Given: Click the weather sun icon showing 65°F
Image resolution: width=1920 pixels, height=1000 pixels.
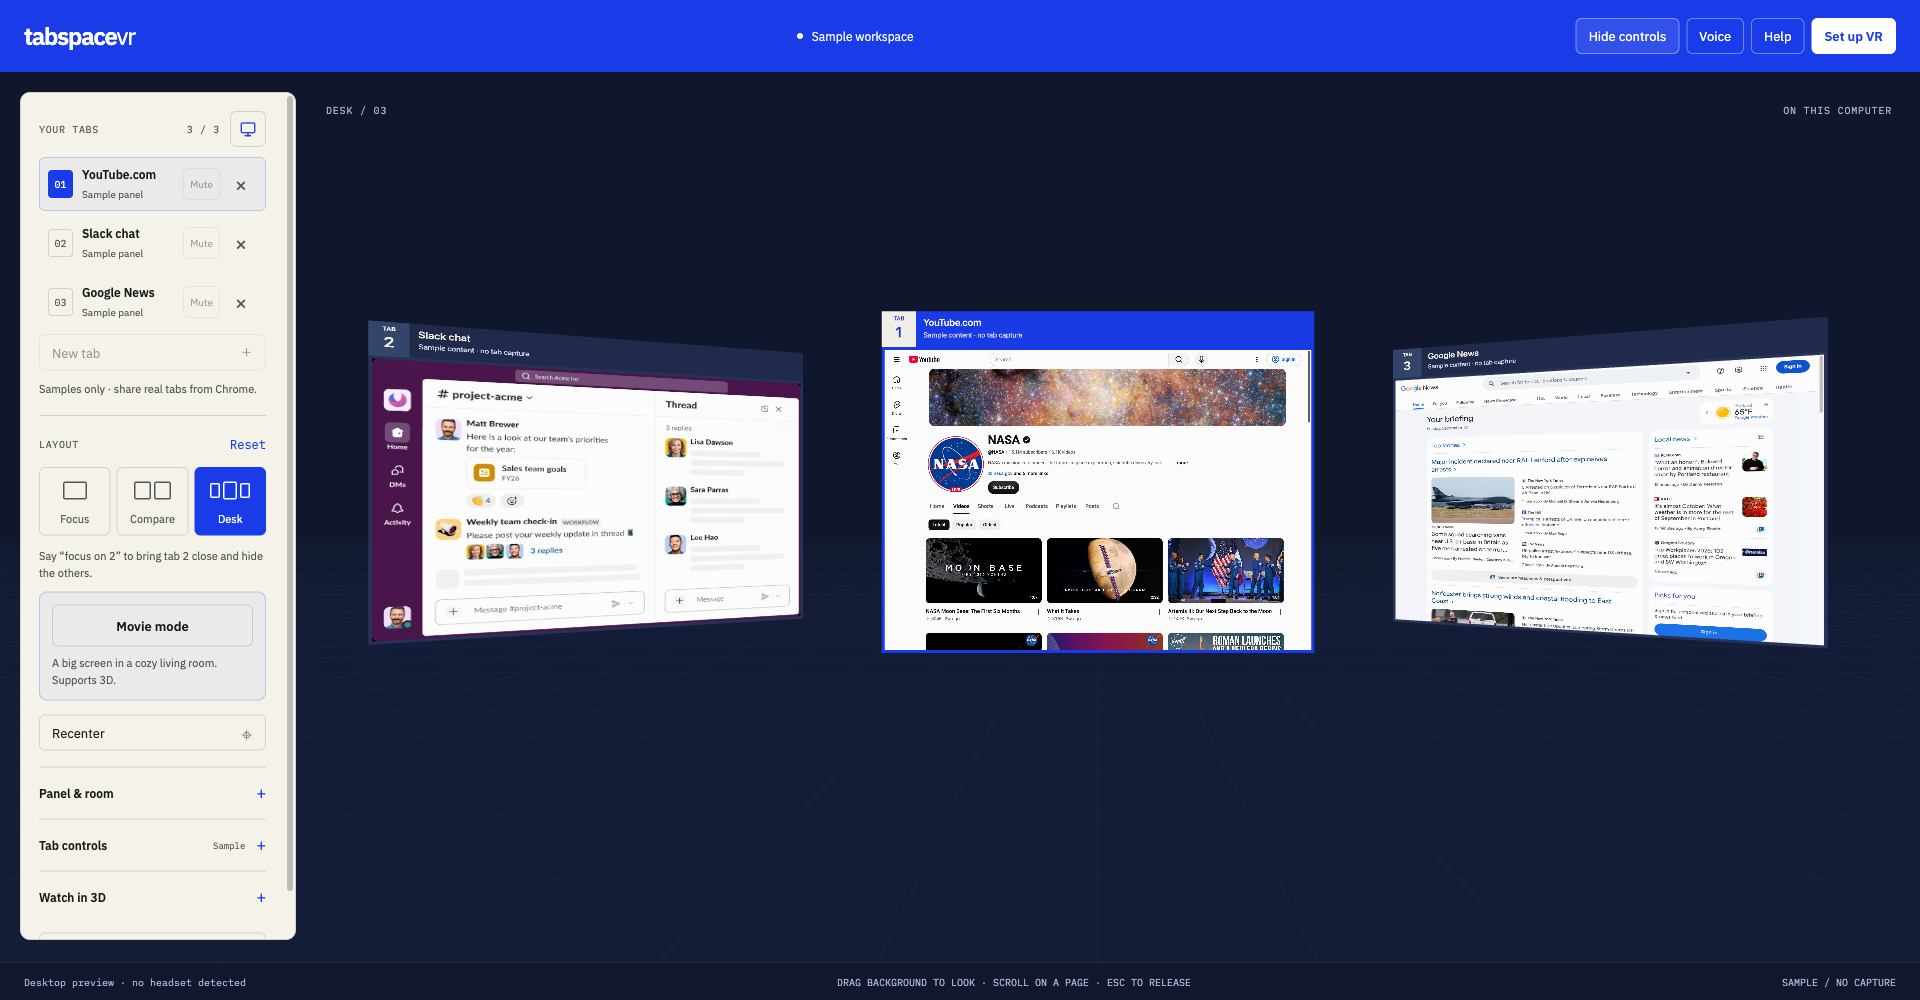Looking at the screenshot, I should tap(1722, 411).
